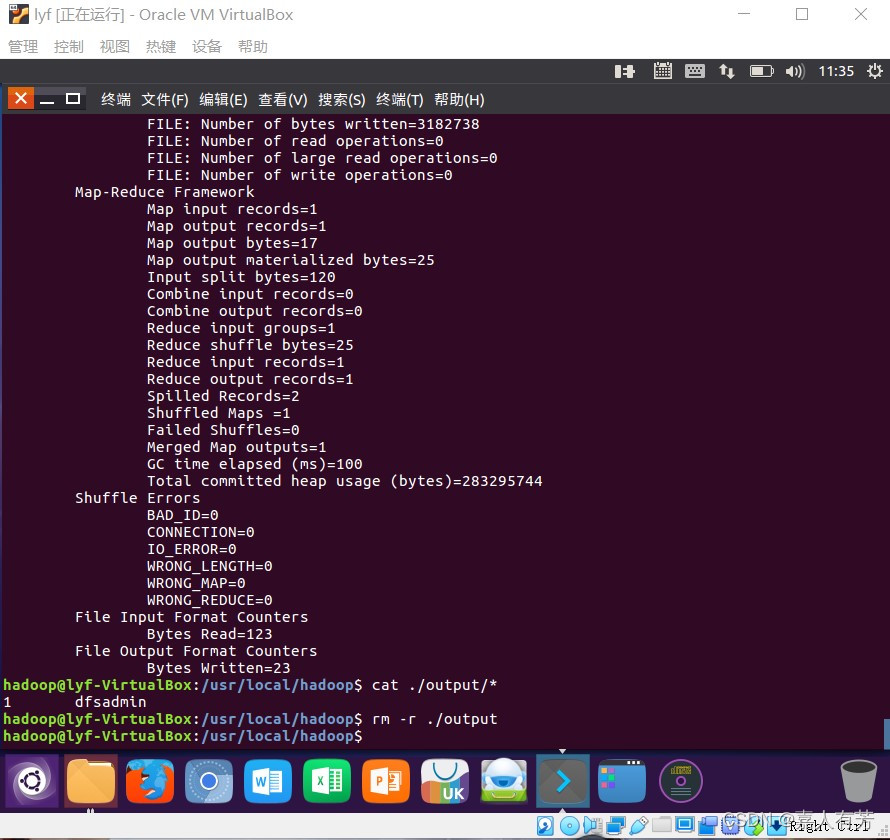Open terminal 查看(V) menu
The width and height of the screenshot is (890, 840).
(283, 100)
